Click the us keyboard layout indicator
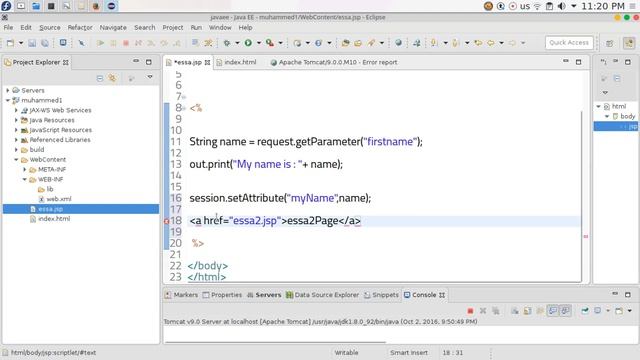This screenshot has height=360, width=640. 525,6
